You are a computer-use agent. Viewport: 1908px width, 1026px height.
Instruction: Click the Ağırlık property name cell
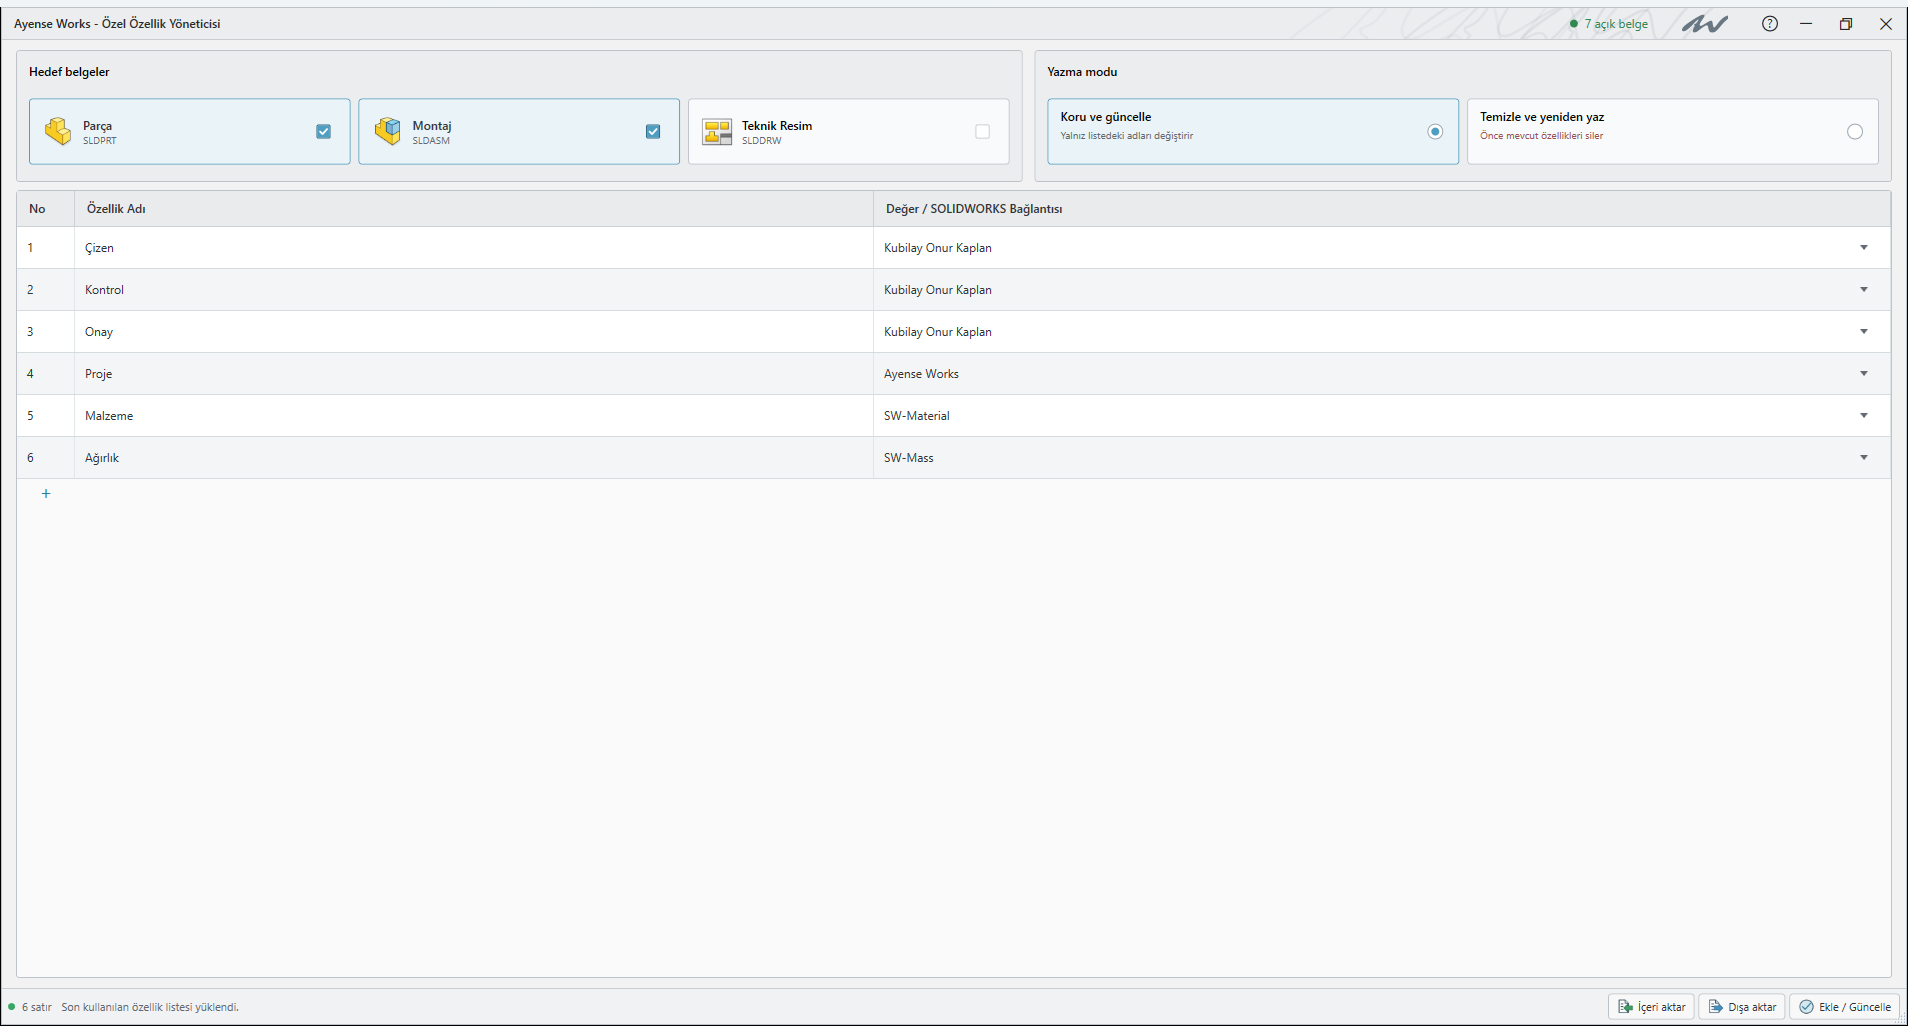click(x=474, y=458)
